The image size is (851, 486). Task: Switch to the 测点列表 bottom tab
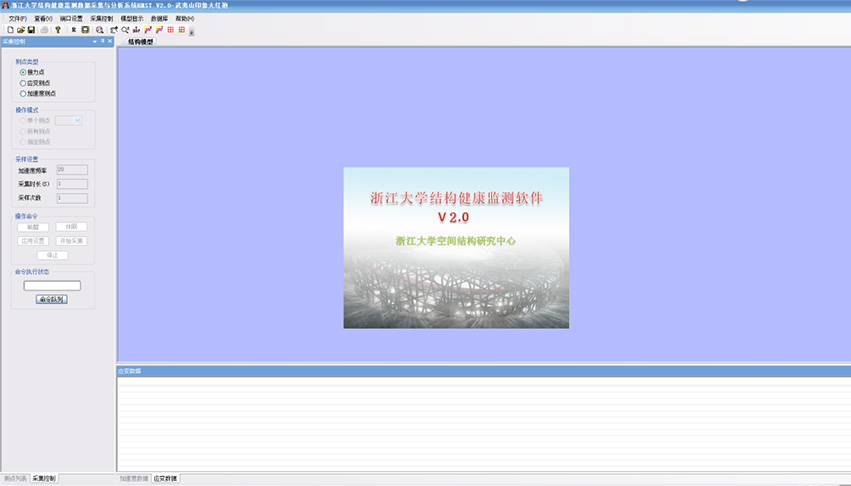click(15, 478)
